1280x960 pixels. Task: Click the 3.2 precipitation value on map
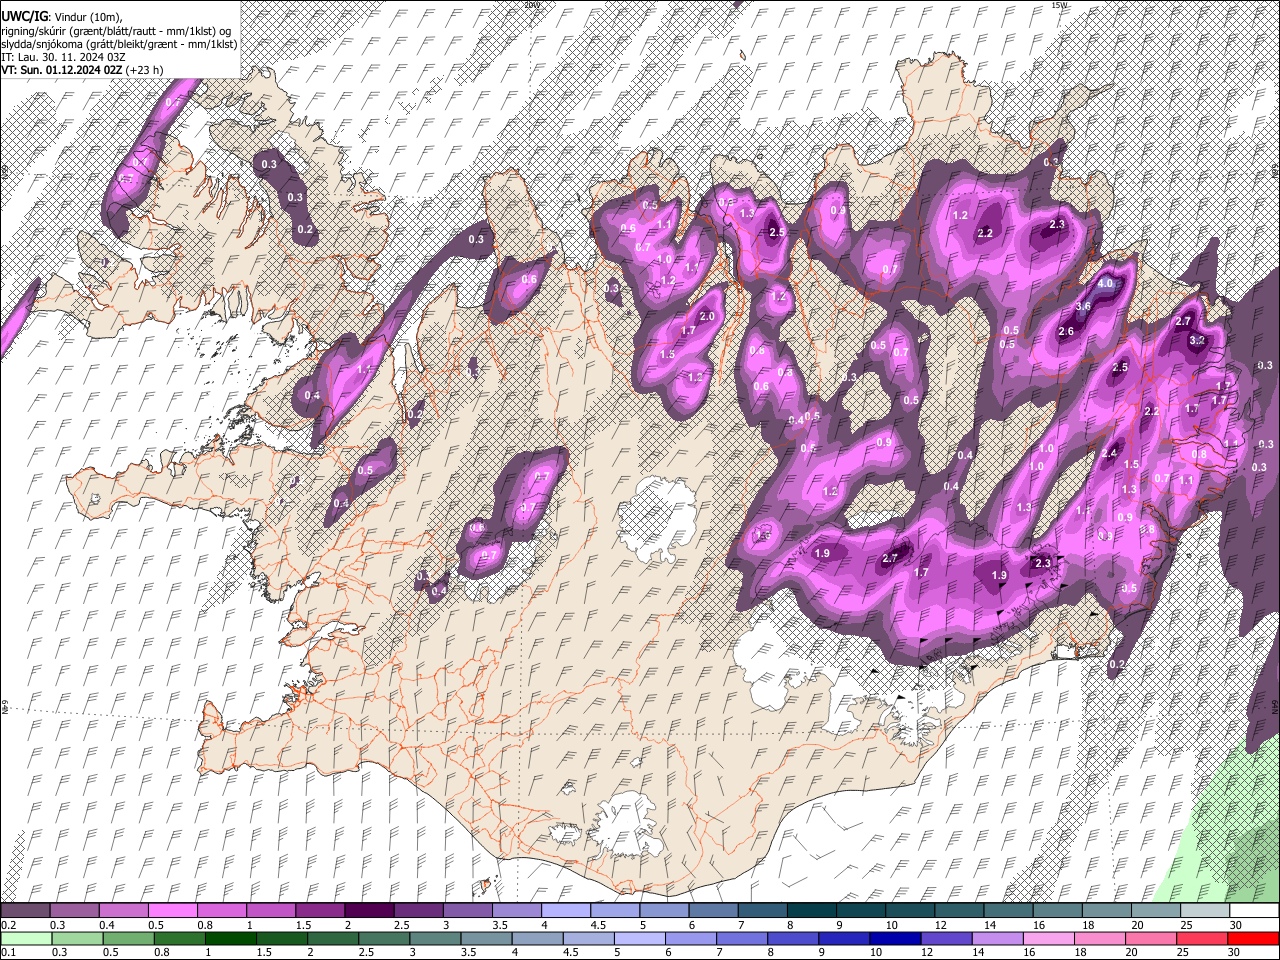(x=1196, y=340)
